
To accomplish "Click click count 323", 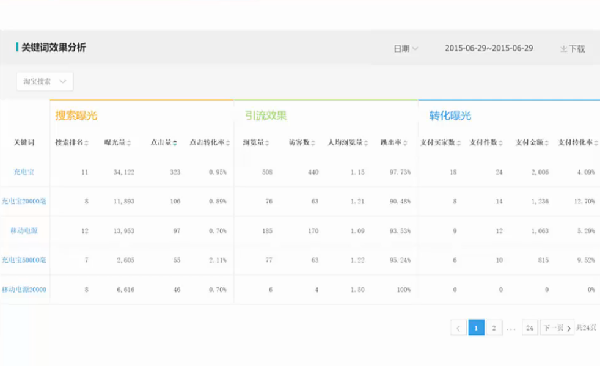I will coord(175,172).
